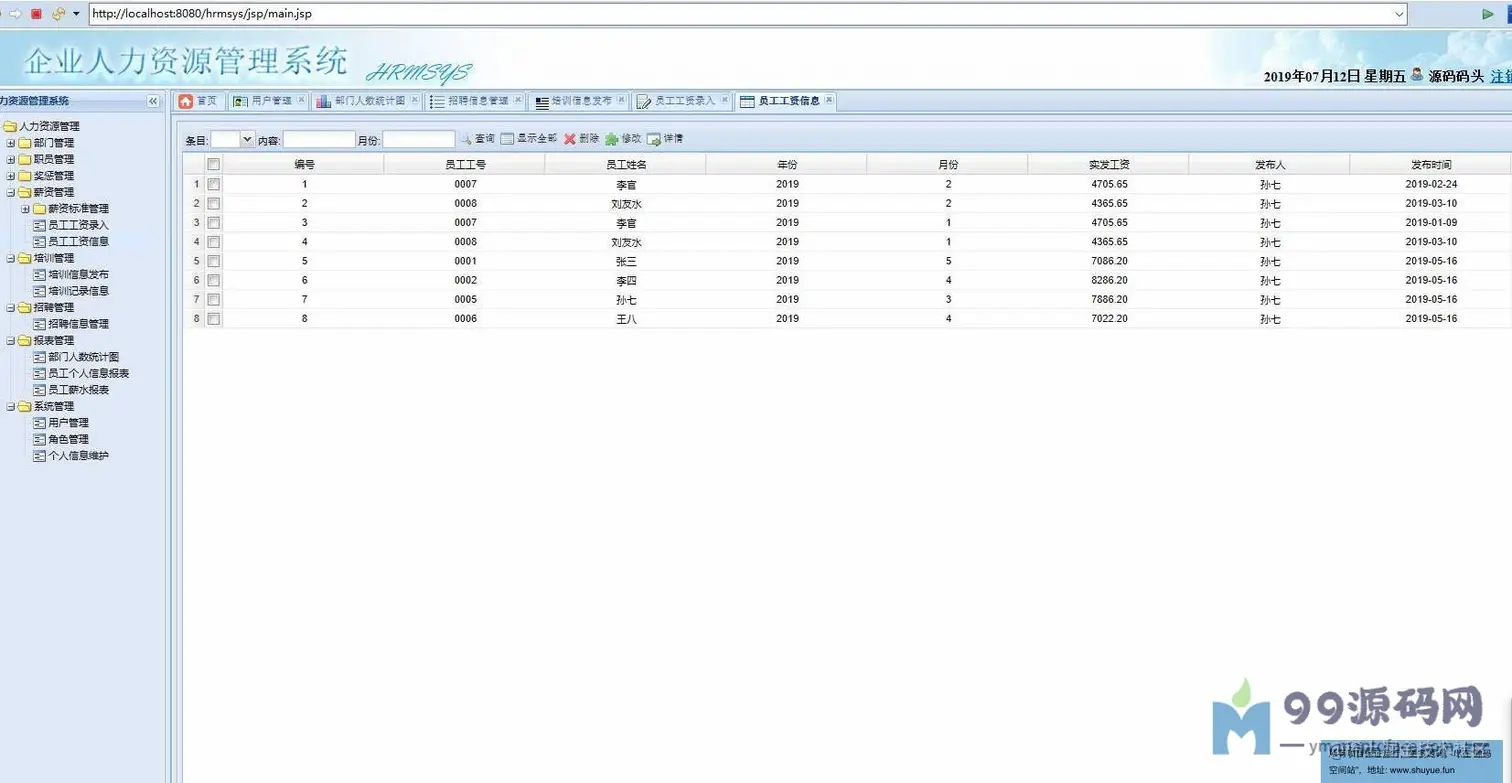The height and width of the screenshot is (783, 1512).
Task: Click the folder icon of 部门管理
Action: (x=25, y=142)
